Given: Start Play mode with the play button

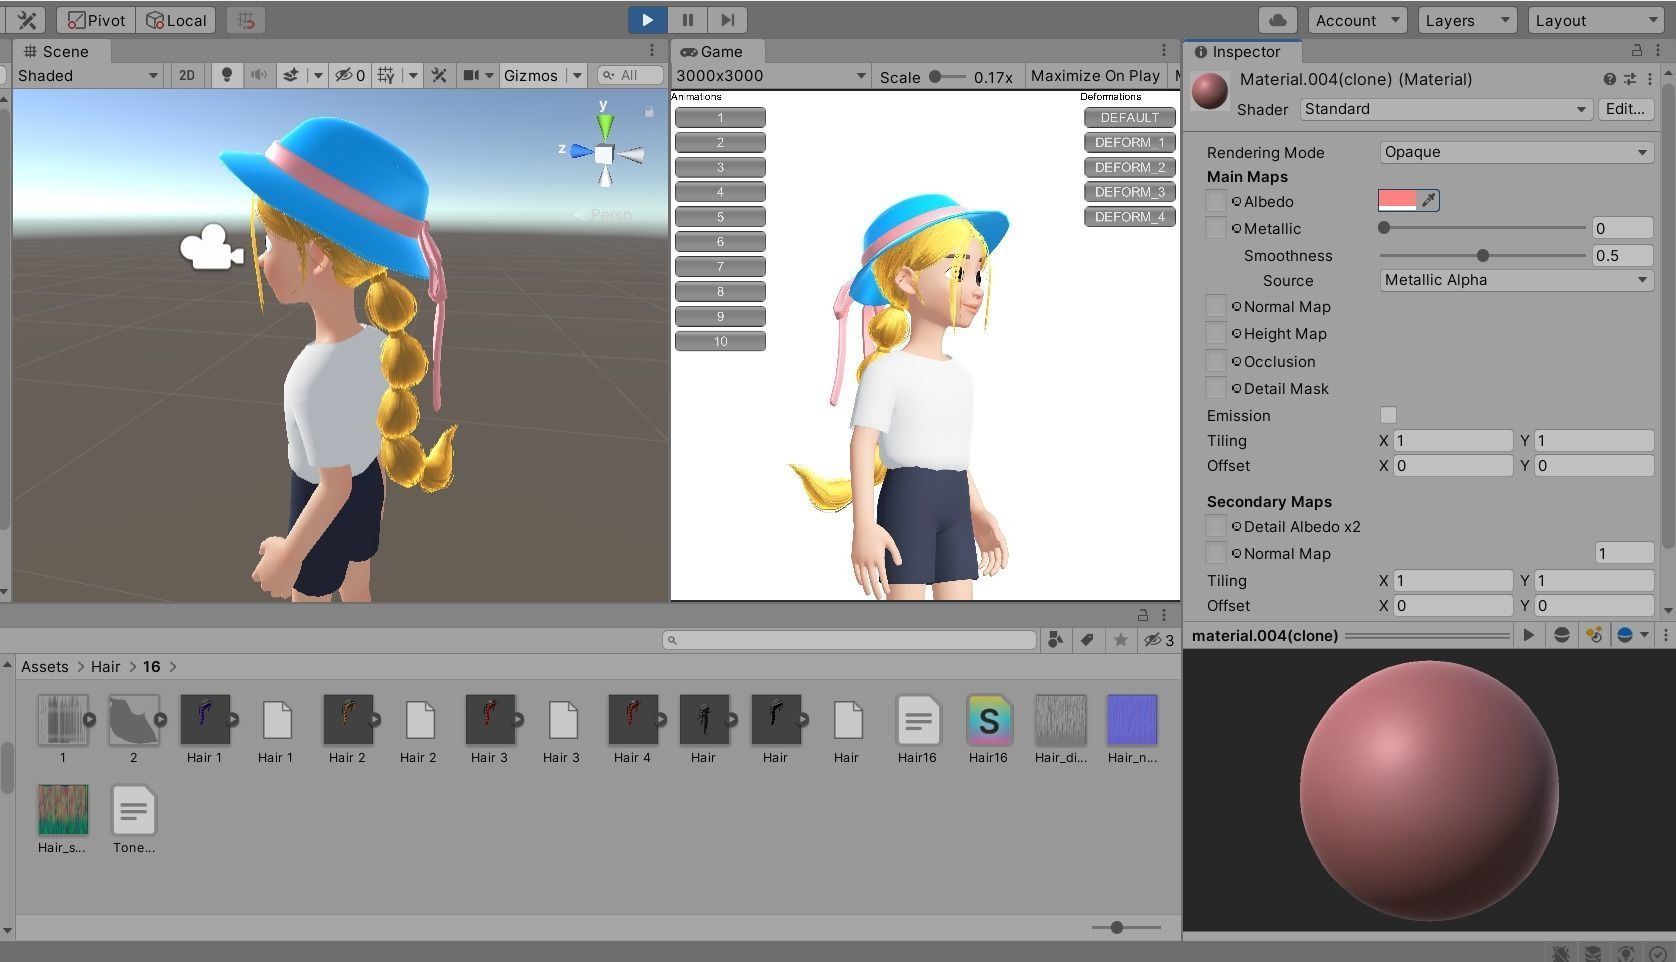Looking at the screenshot, I should click(647, 20).
